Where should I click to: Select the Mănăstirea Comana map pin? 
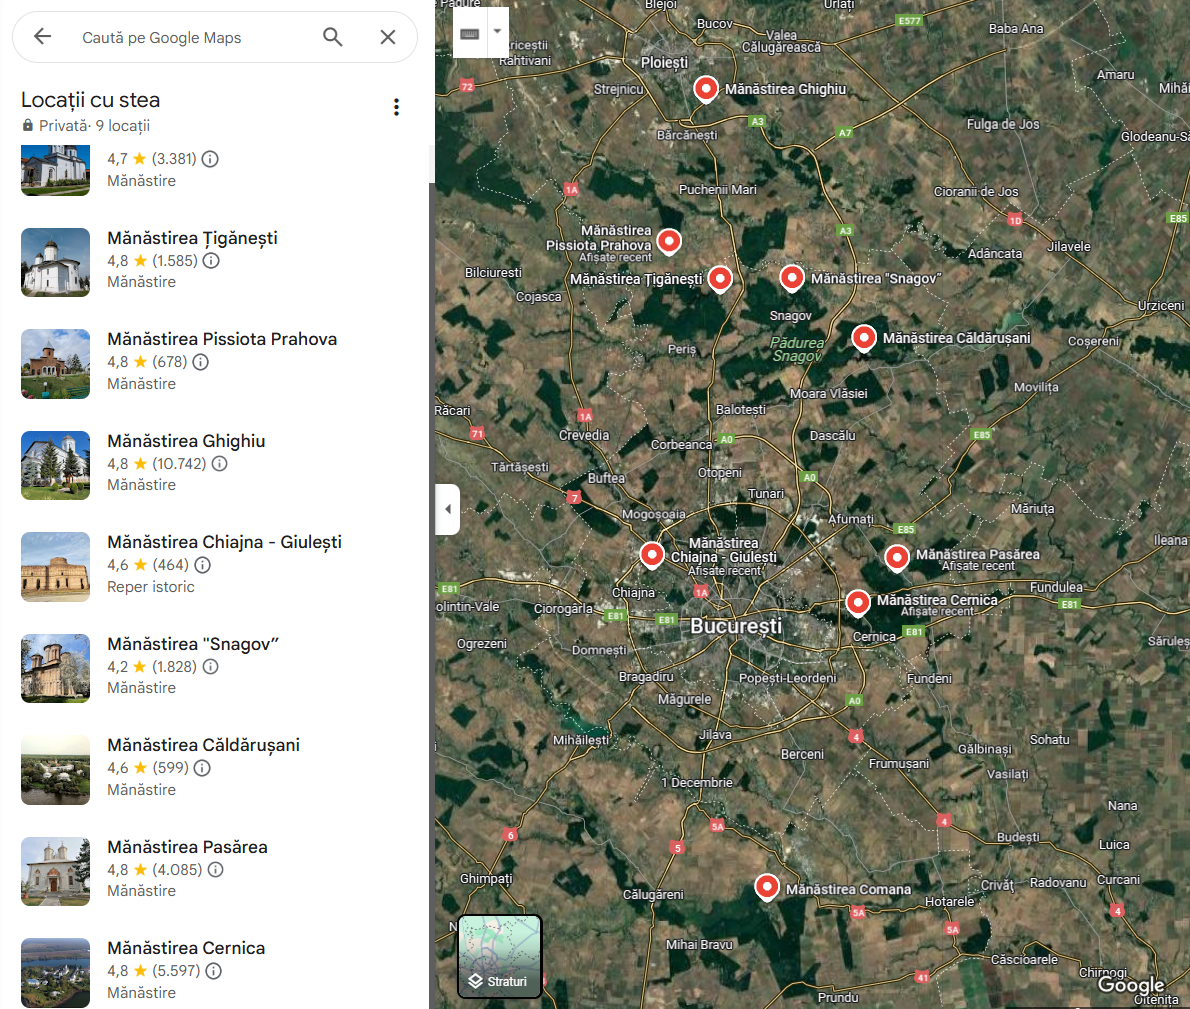(767, 886)
